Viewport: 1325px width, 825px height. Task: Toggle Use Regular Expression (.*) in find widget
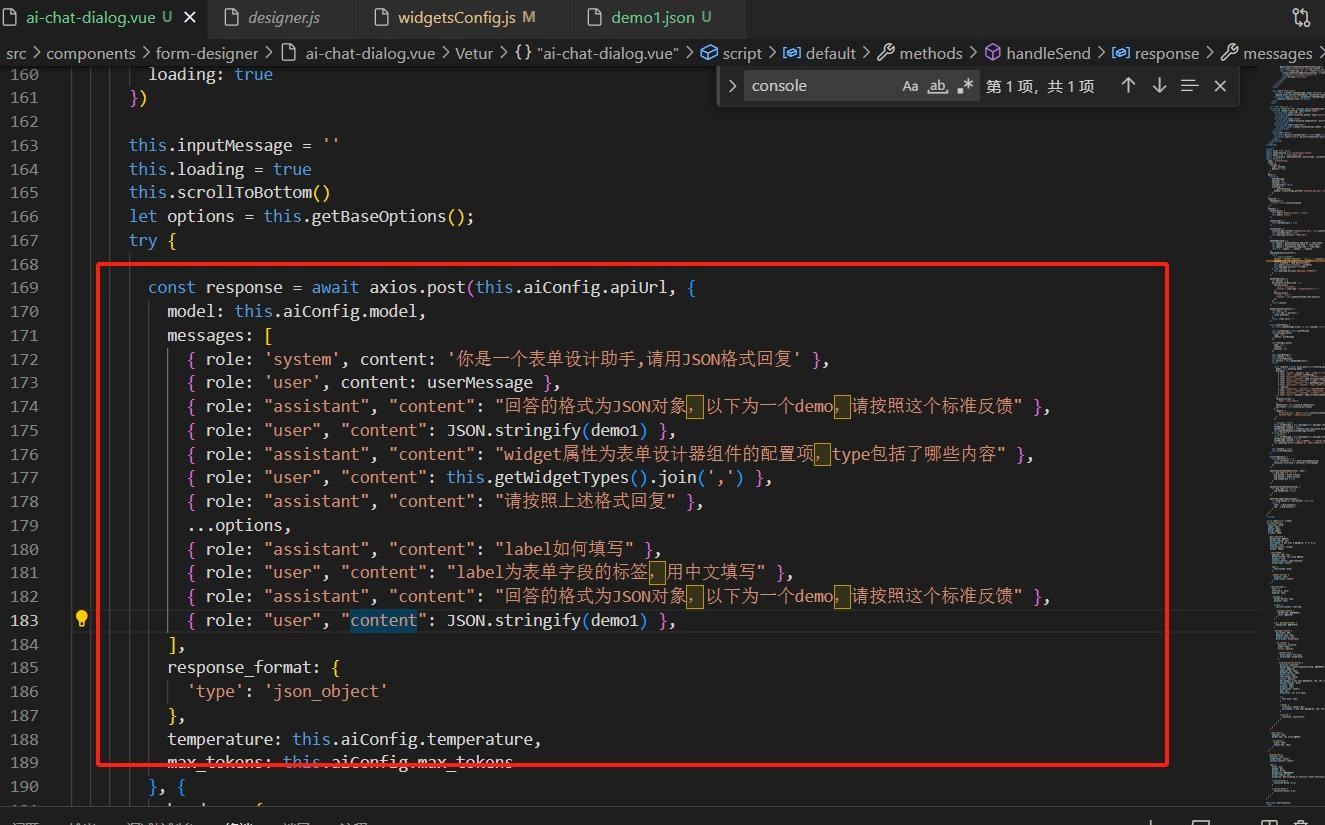click(964, 86)
